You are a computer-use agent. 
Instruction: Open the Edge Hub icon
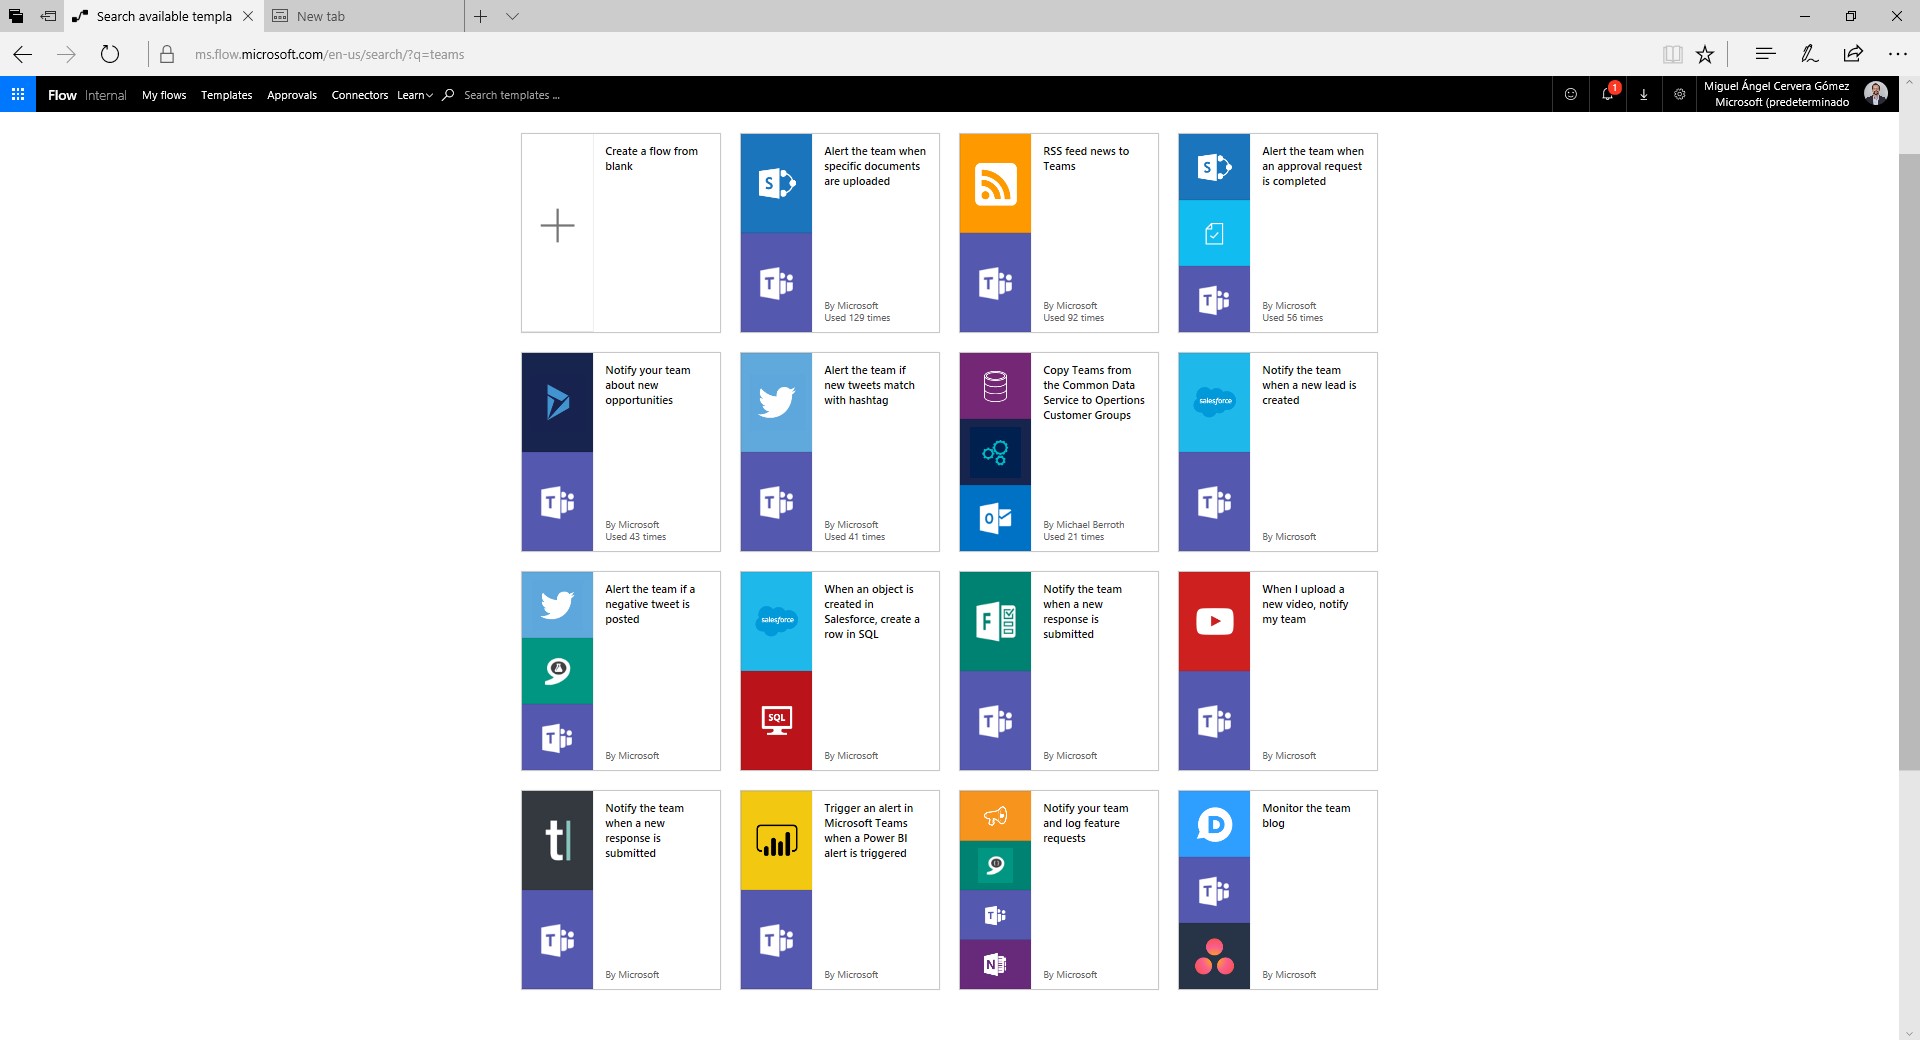pyautogui.click(x=1765, y=54)
